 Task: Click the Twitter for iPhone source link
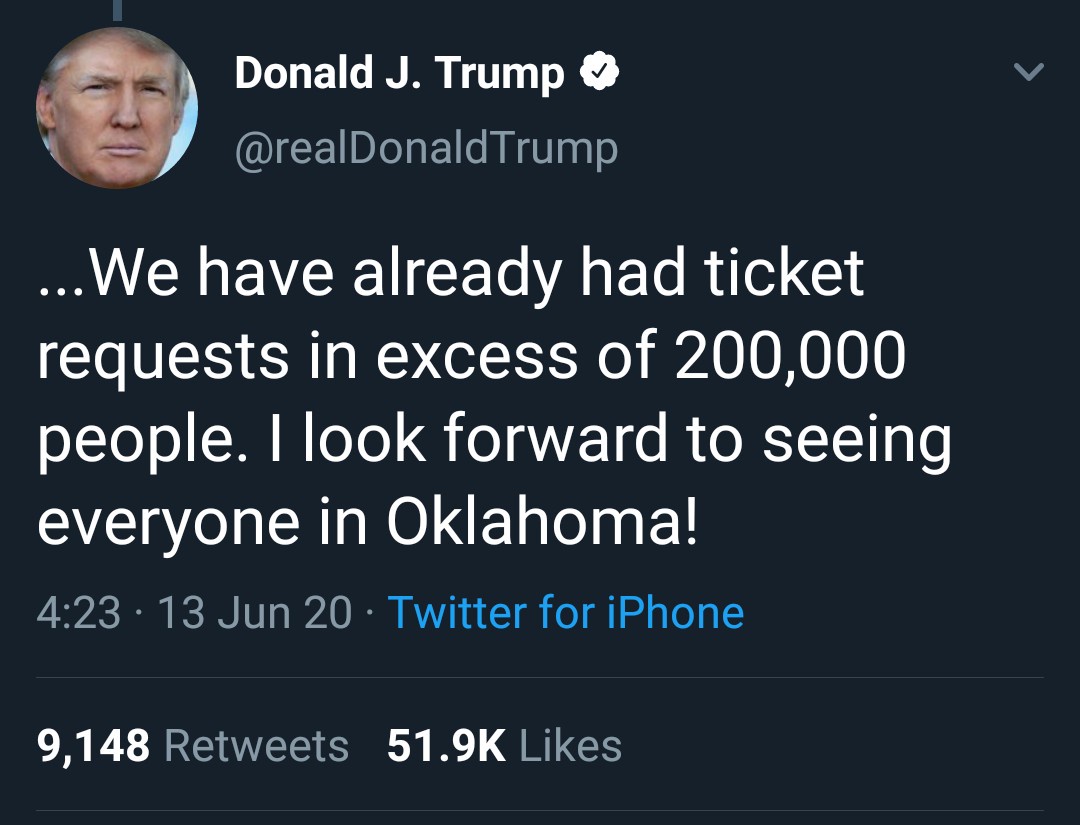tap(565, 612)
